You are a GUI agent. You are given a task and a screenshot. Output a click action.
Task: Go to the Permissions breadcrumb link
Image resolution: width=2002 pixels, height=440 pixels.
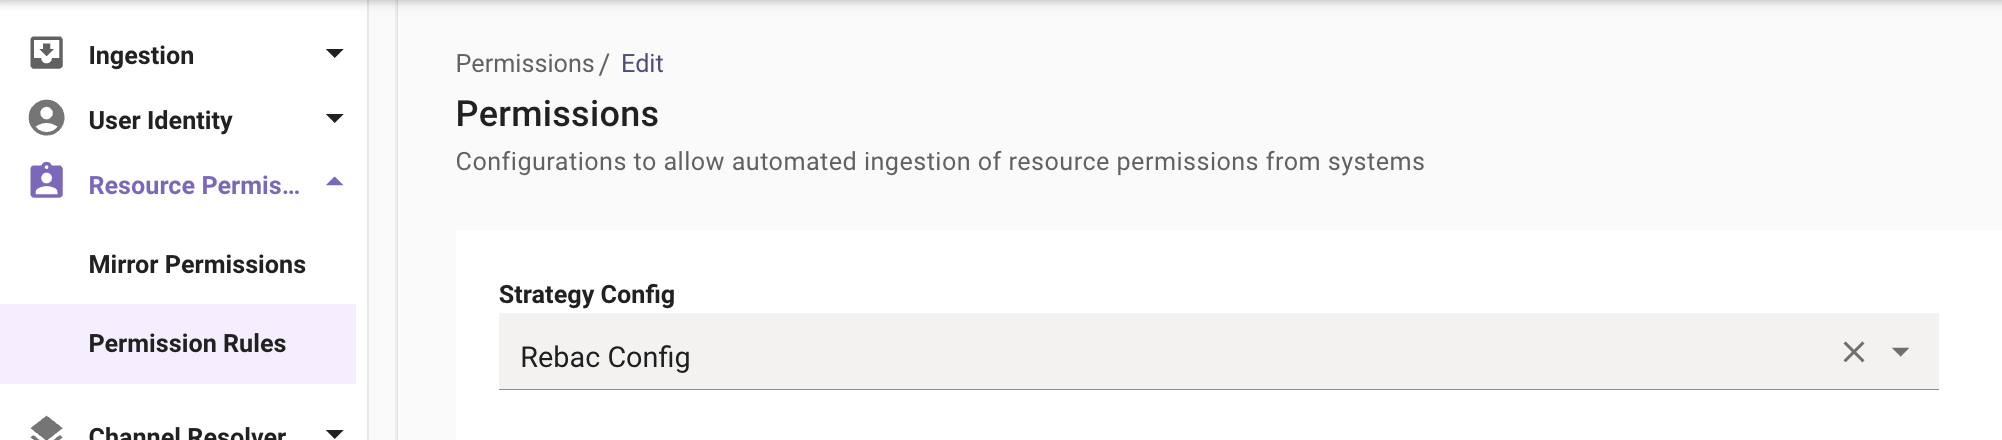525,64
